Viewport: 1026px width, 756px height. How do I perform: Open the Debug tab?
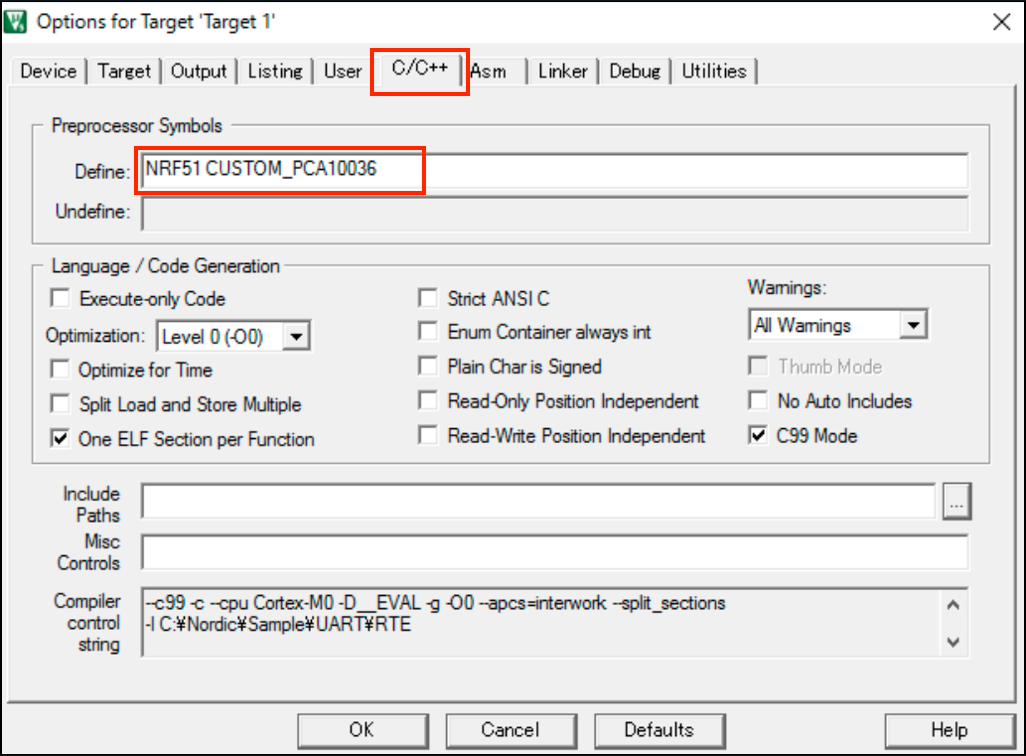tap(635, 72)
